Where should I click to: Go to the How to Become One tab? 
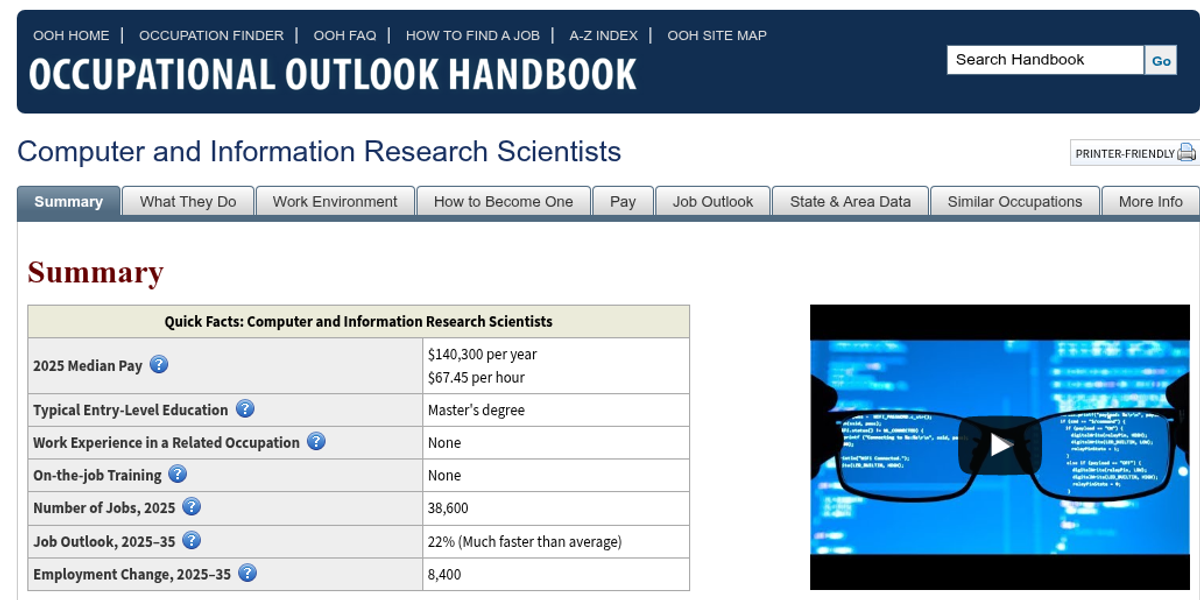[503, 201]
